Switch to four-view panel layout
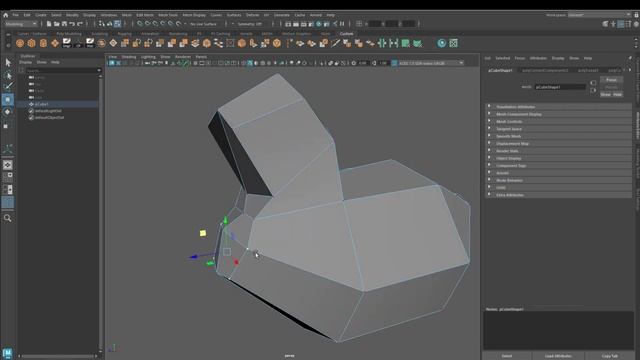This screenshot has height=360, width=640. [8, 177]
